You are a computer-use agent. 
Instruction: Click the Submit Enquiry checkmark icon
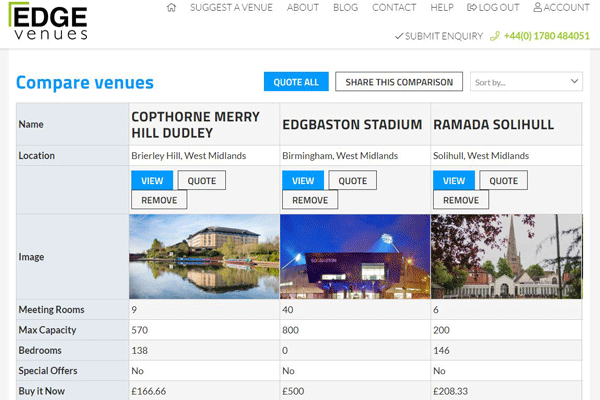399,36
